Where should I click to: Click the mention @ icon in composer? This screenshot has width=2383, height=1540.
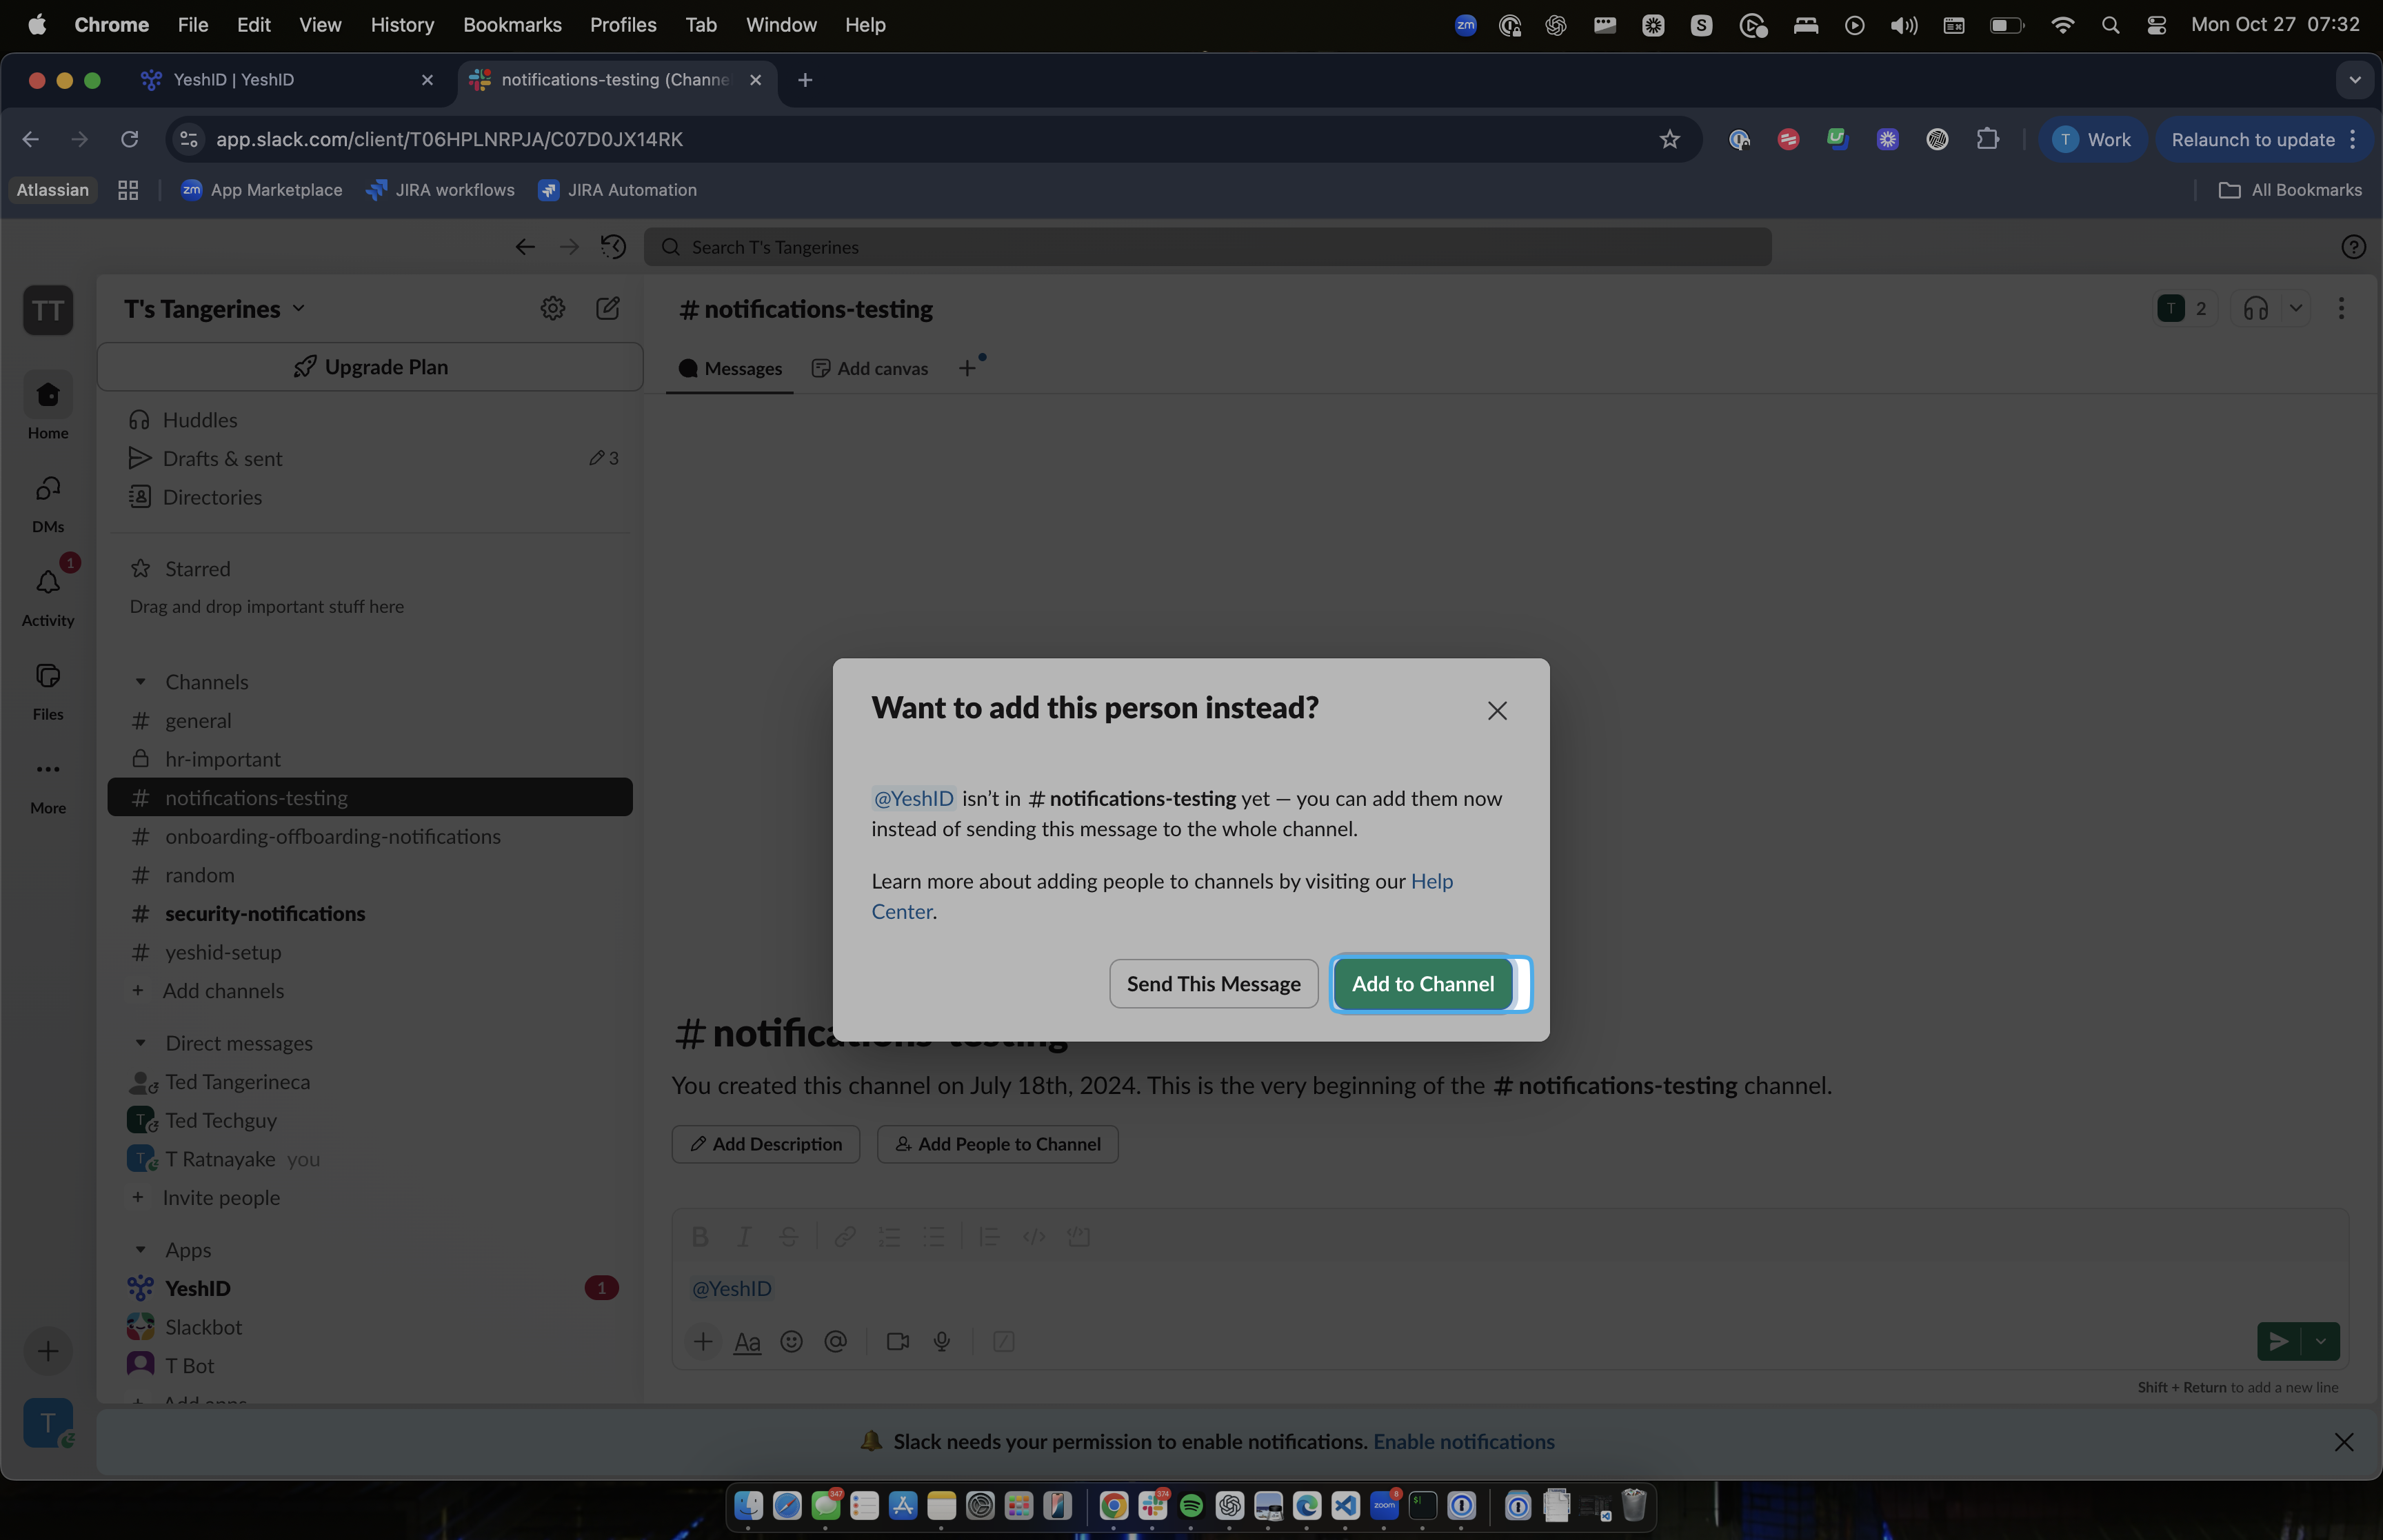(x=836, y=1341)
